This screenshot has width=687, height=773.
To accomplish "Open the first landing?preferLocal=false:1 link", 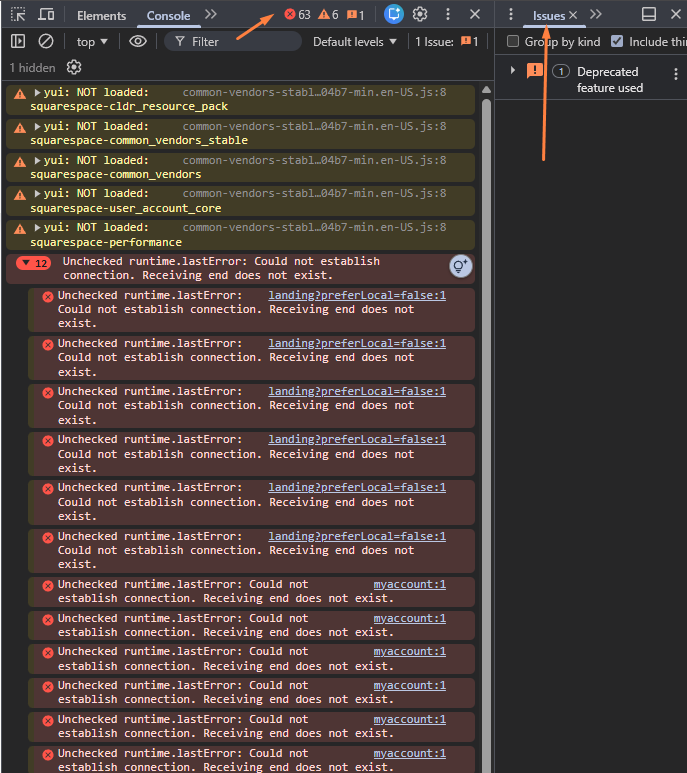I will 357,295.
